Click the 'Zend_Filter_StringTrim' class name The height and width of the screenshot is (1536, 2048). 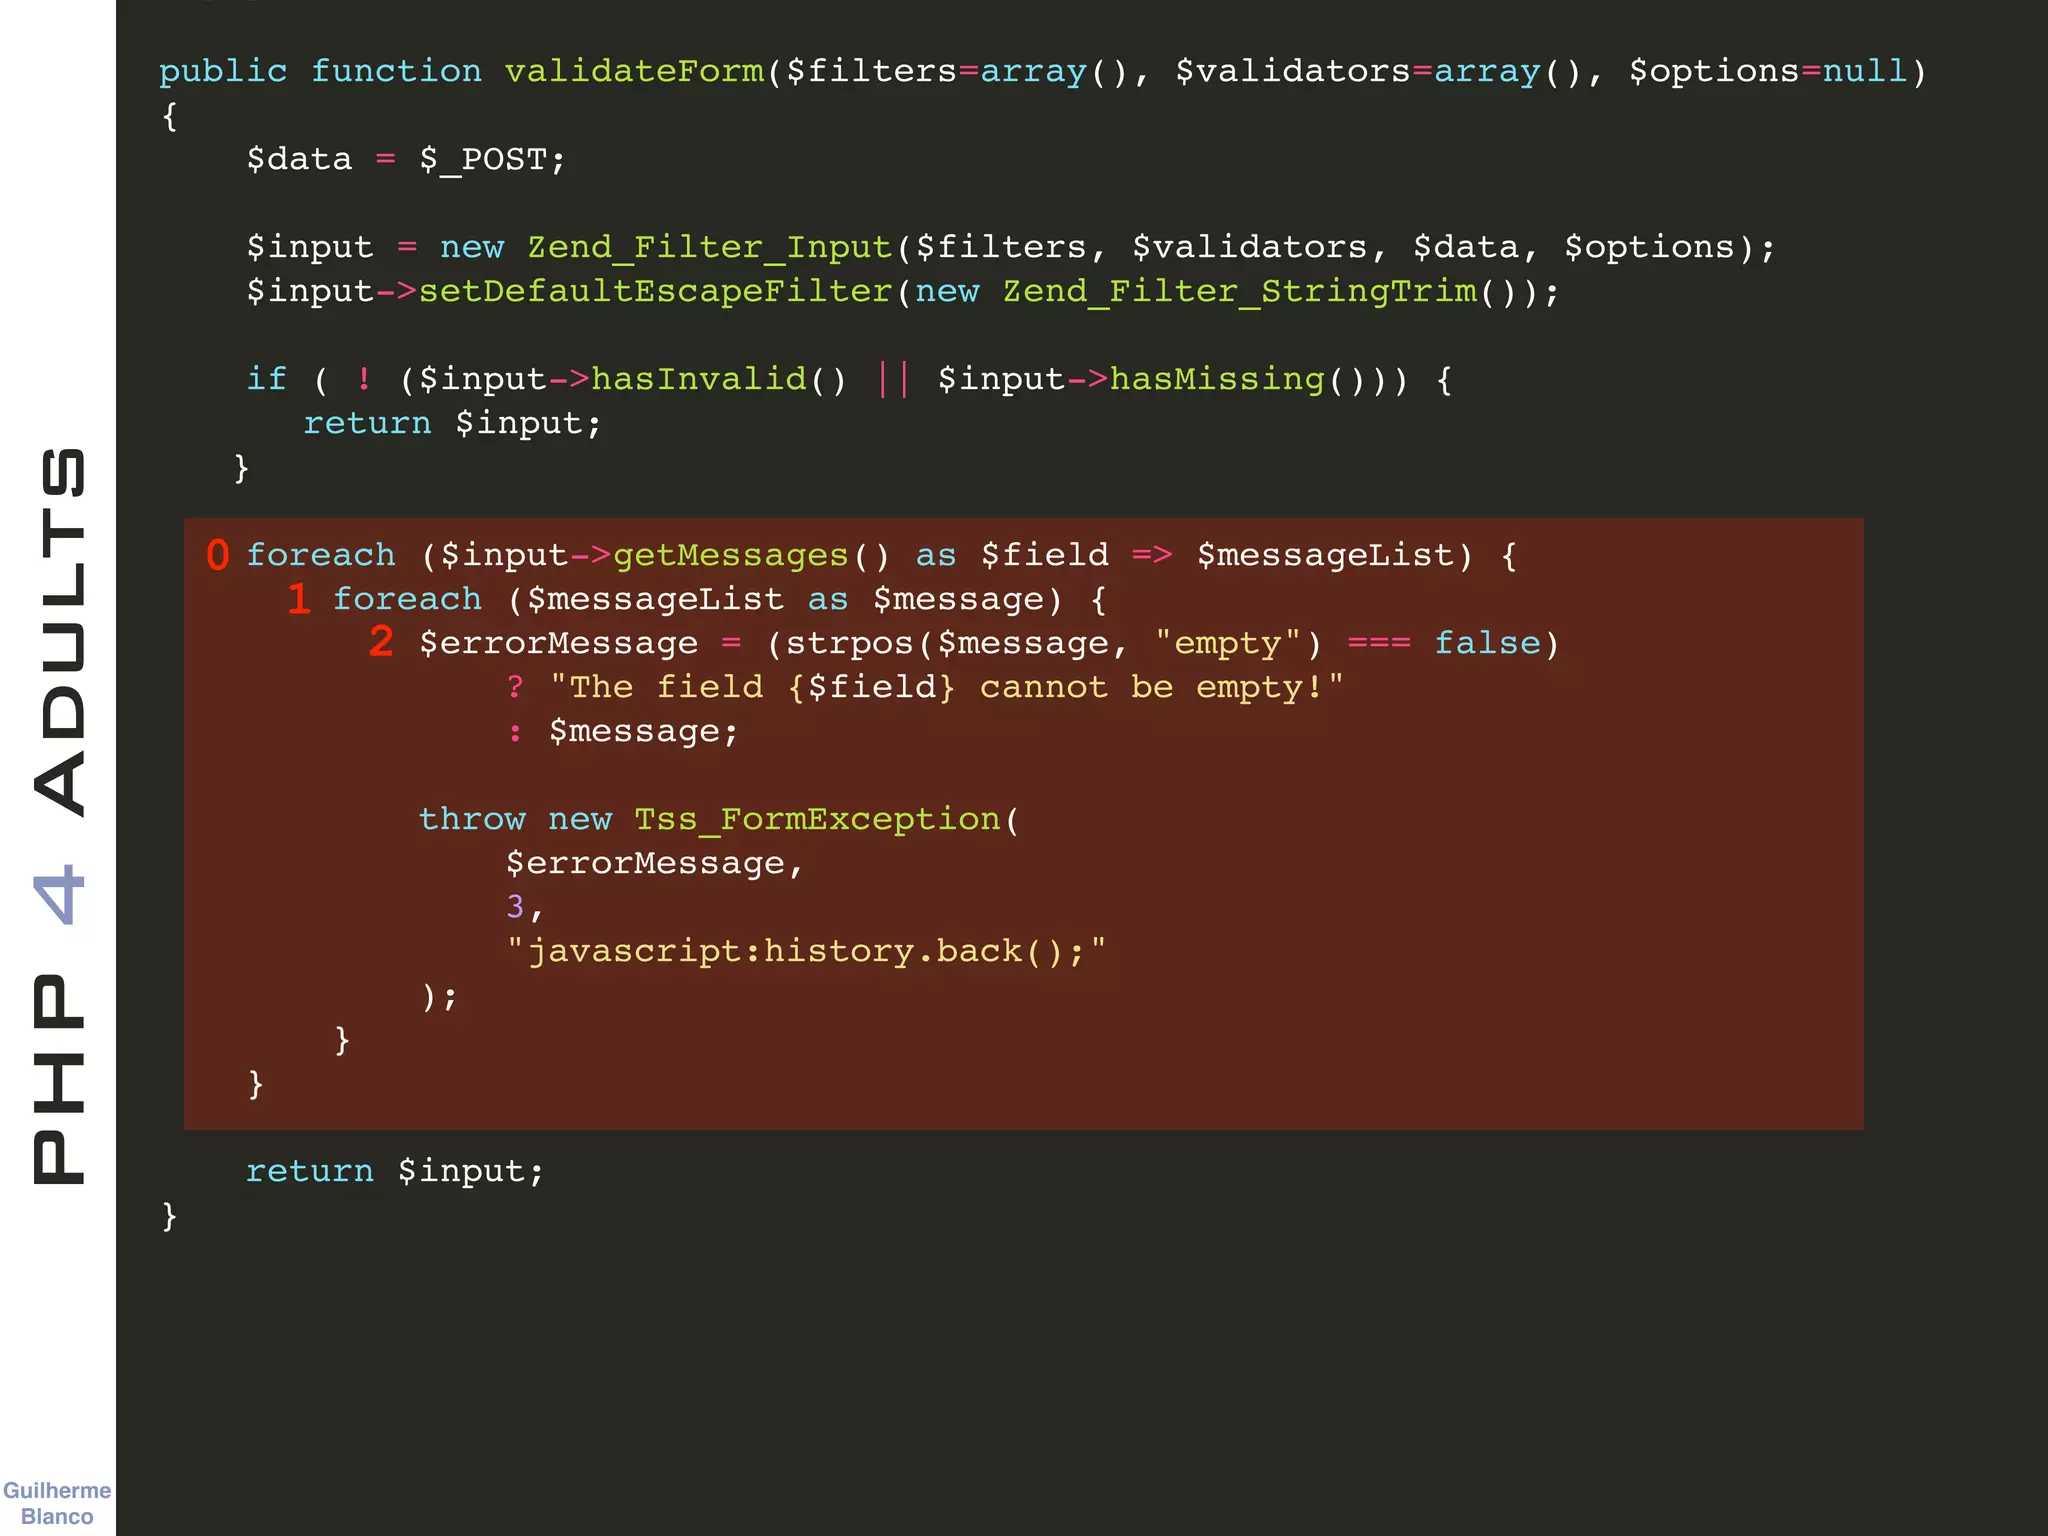tap(1240, 292)
